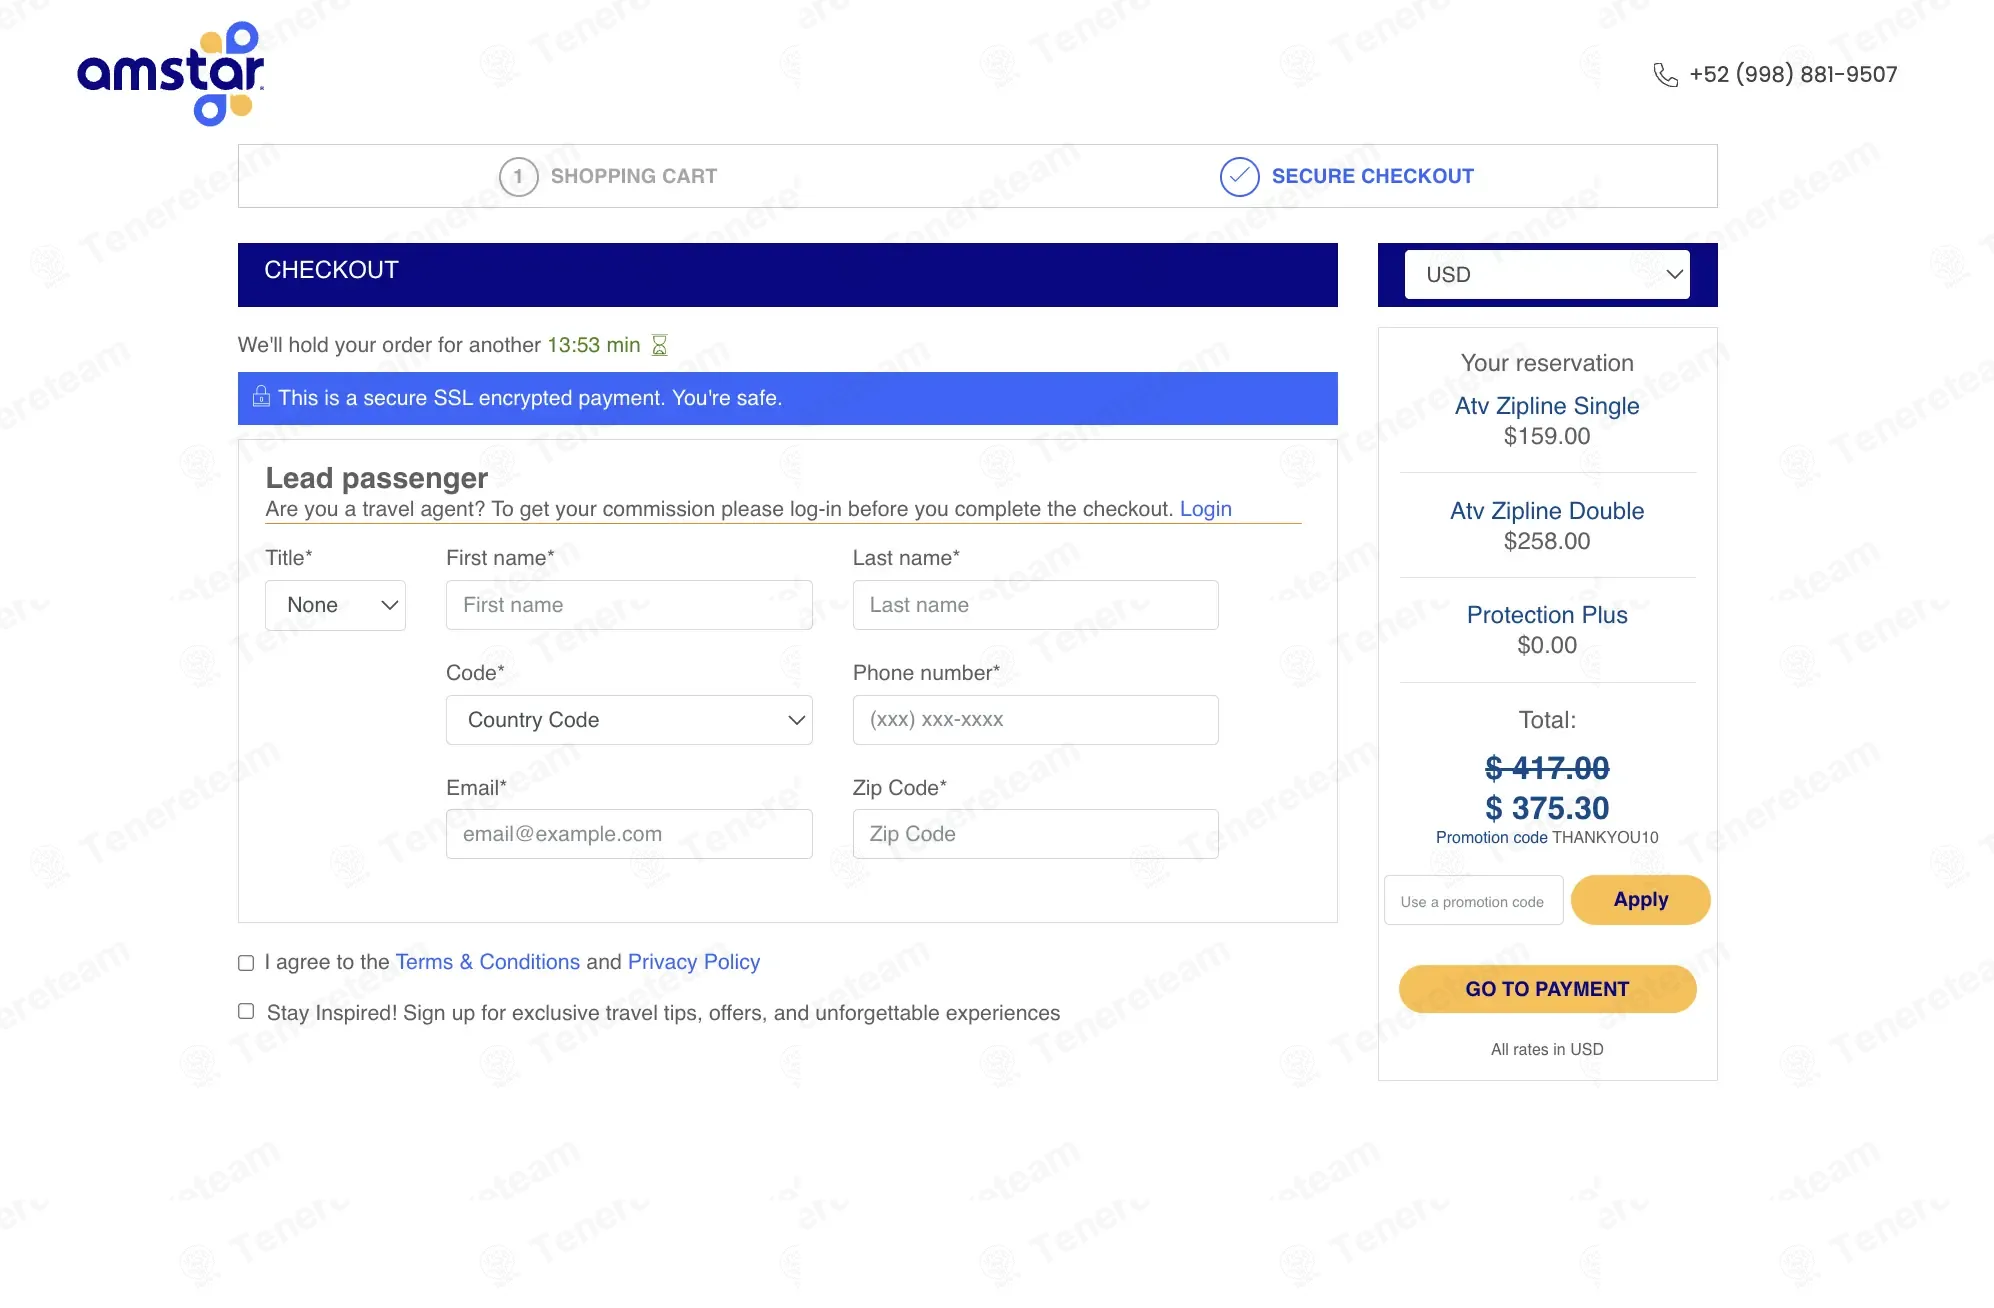Click the Go To Payment button
Viewport: 1994px width, 1308px height.
[x=1547, y=989]
